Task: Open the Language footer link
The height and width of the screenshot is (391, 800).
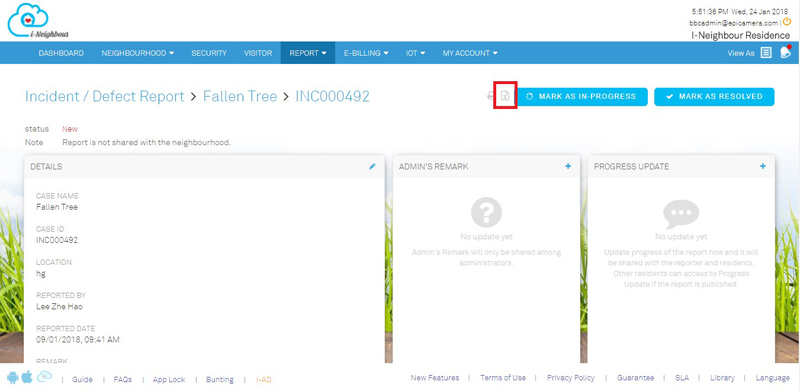Action: coord(773,378)
